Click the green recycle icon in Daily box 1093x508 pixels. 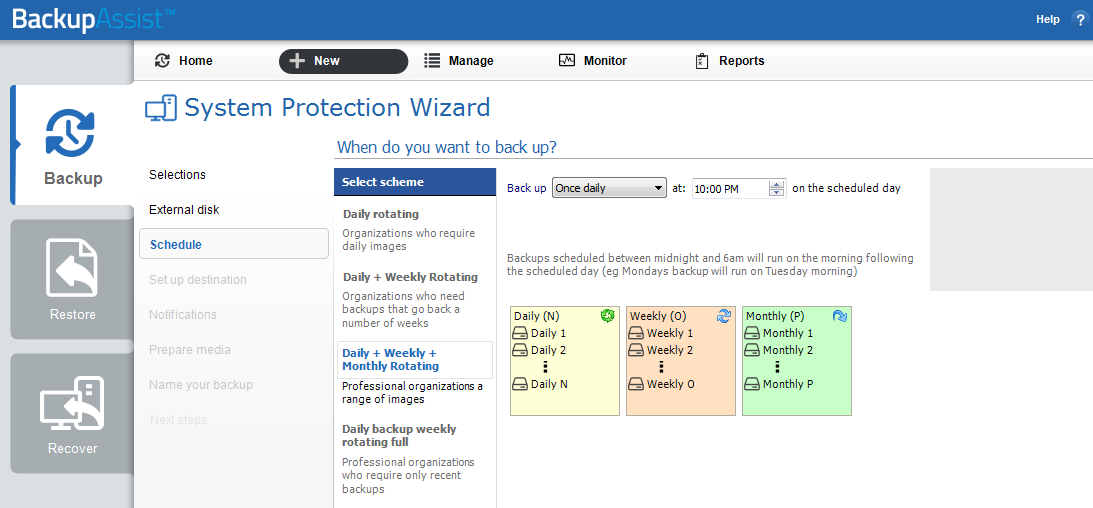(x=607, y=316)
